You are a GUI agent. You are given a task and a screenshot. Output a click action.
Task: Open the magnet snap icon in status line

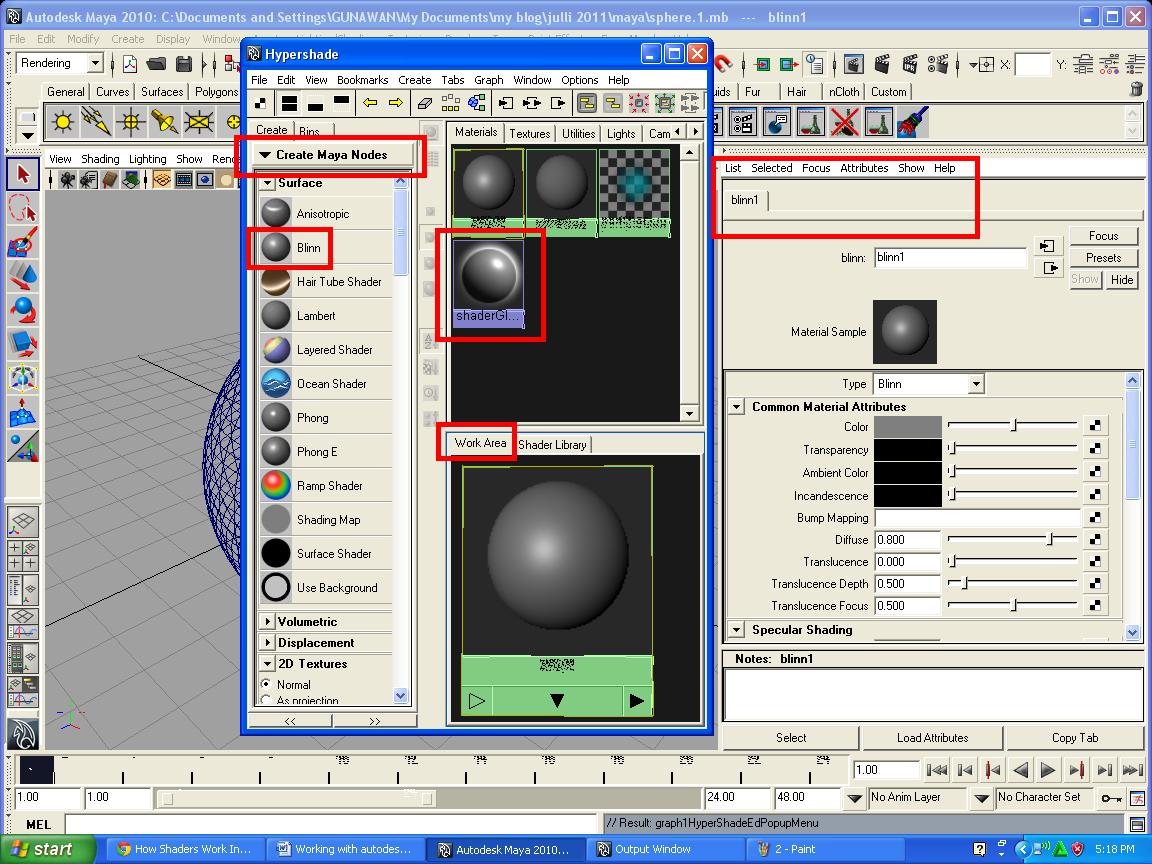click(724, 65)
